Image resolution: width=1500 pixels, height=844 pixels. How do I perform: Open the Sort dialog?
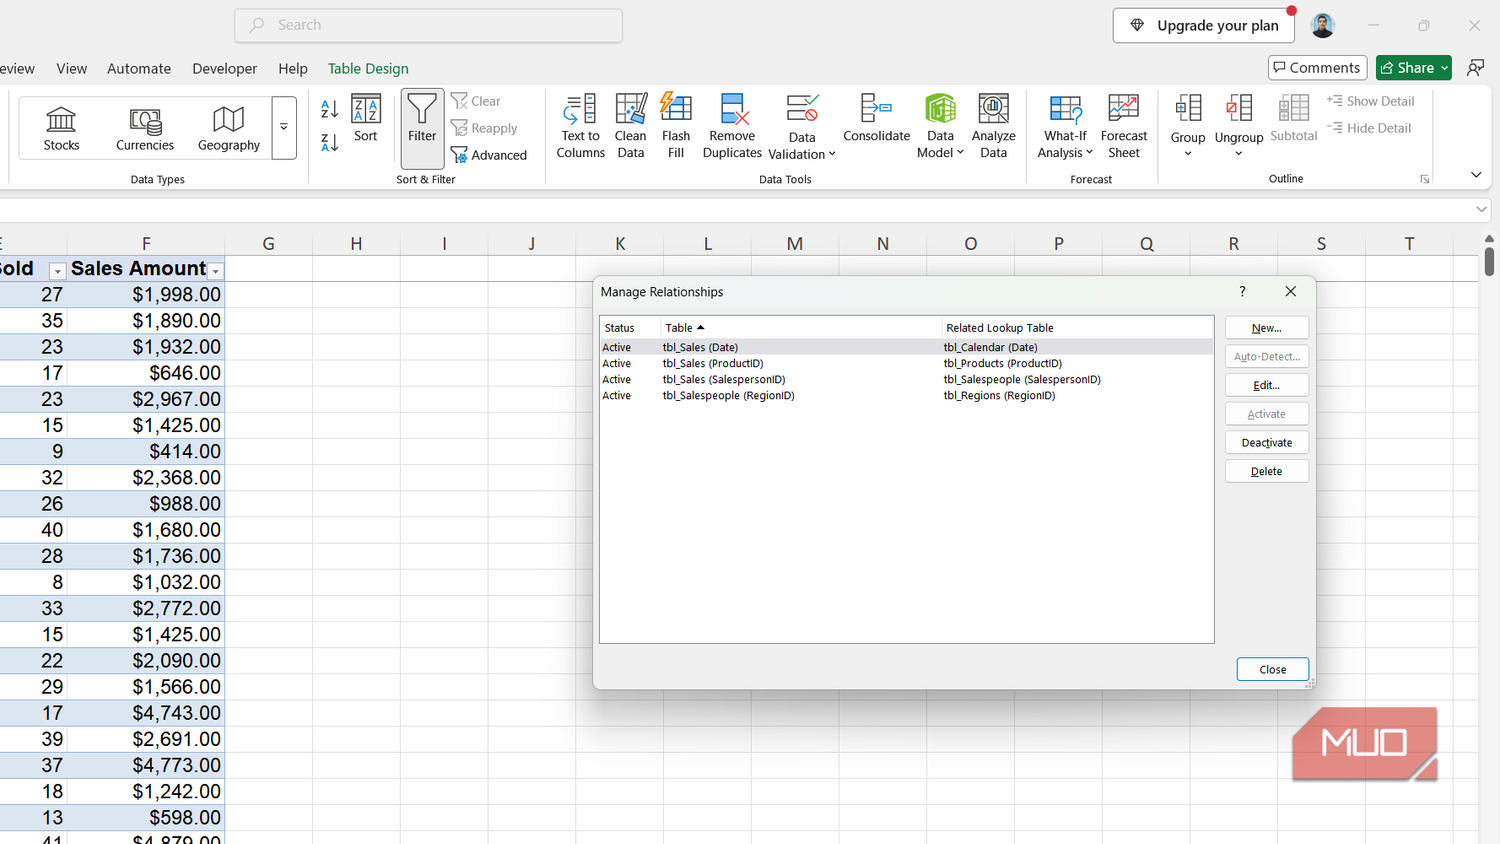(366, 119)
